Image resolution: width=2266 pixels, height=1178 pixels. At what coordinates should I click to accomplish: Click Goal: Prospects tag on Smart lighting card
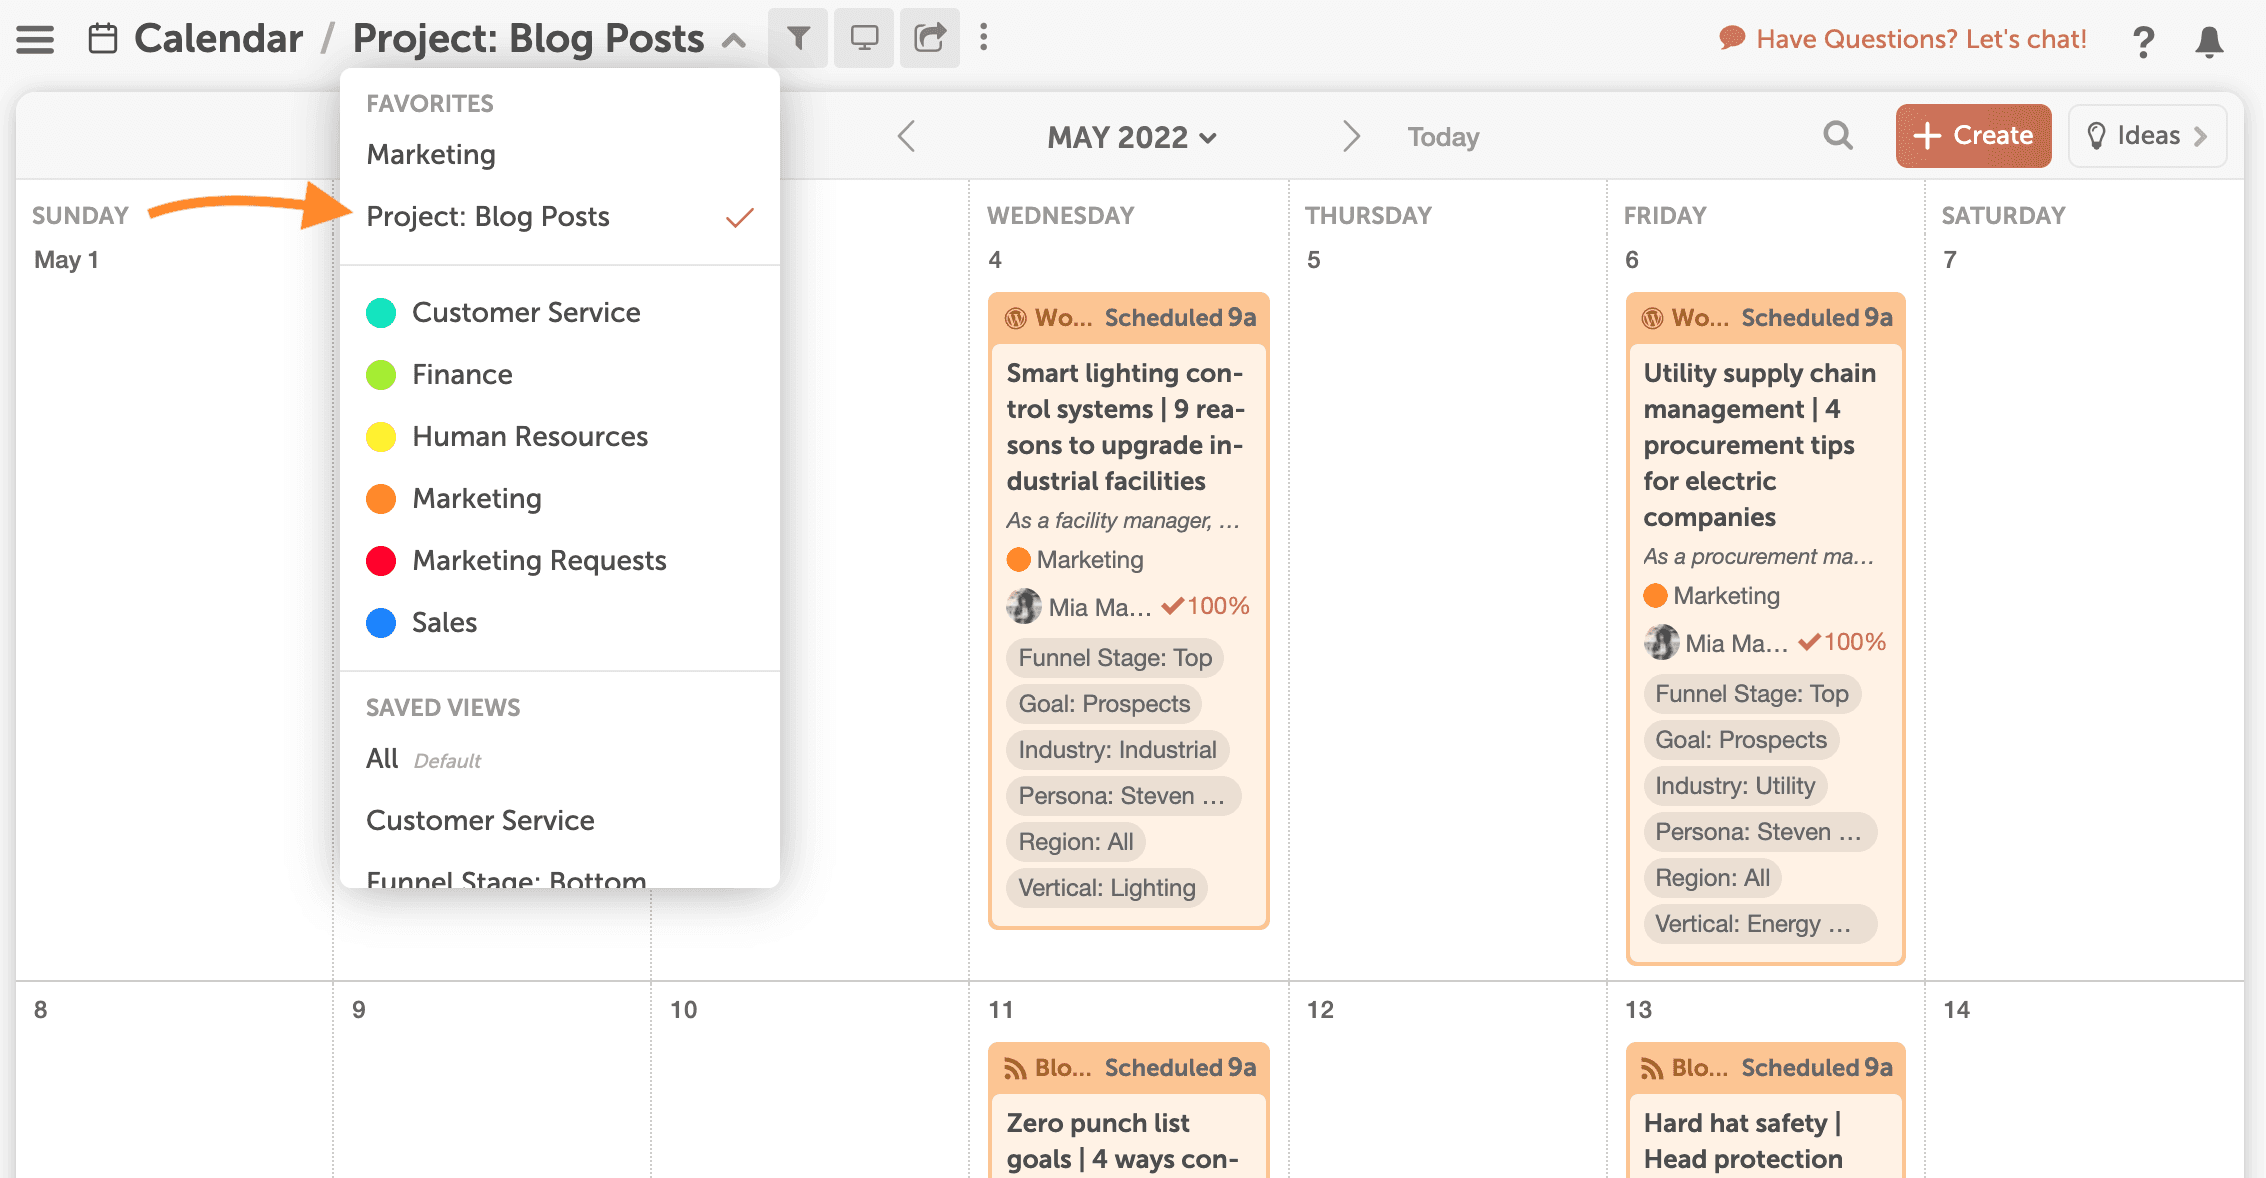1104,704
